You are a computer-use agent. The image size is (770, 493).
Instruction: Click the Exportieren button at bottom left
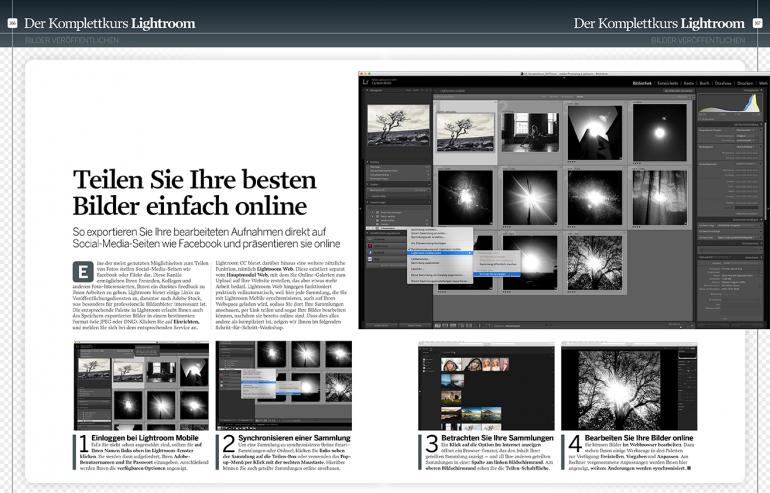415,326
